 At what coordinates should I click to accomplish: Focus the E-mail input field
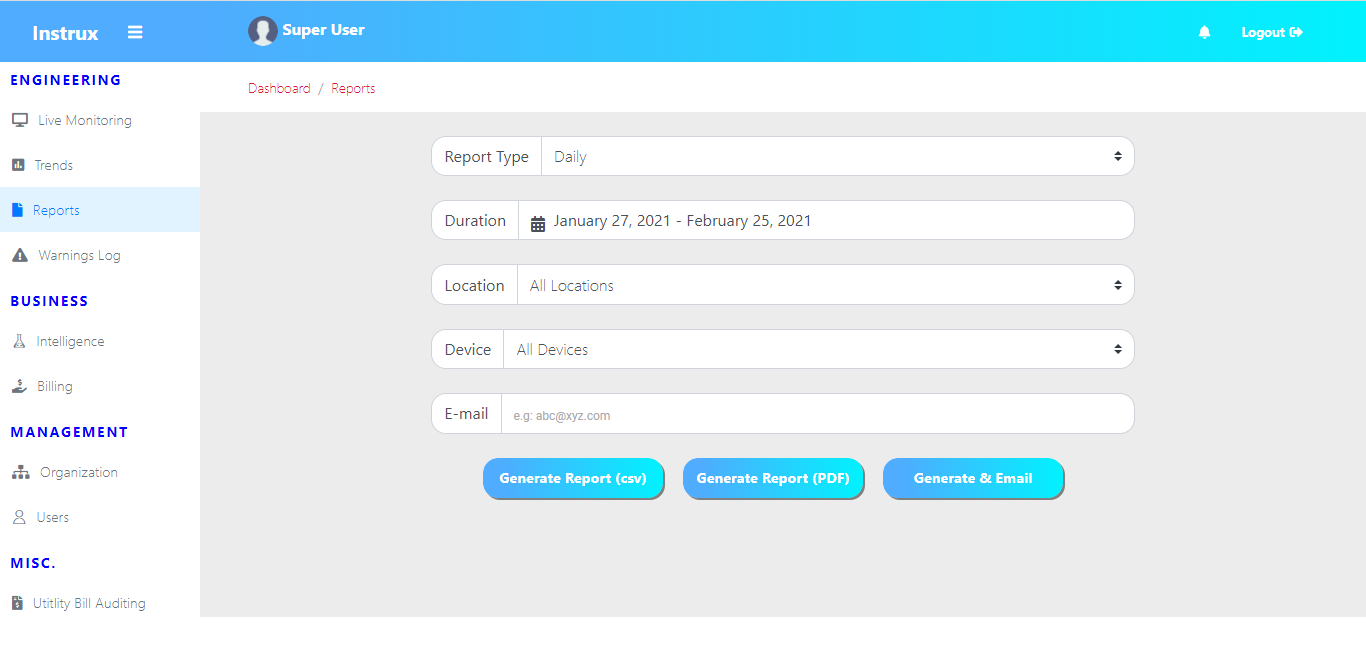point(816,414)
